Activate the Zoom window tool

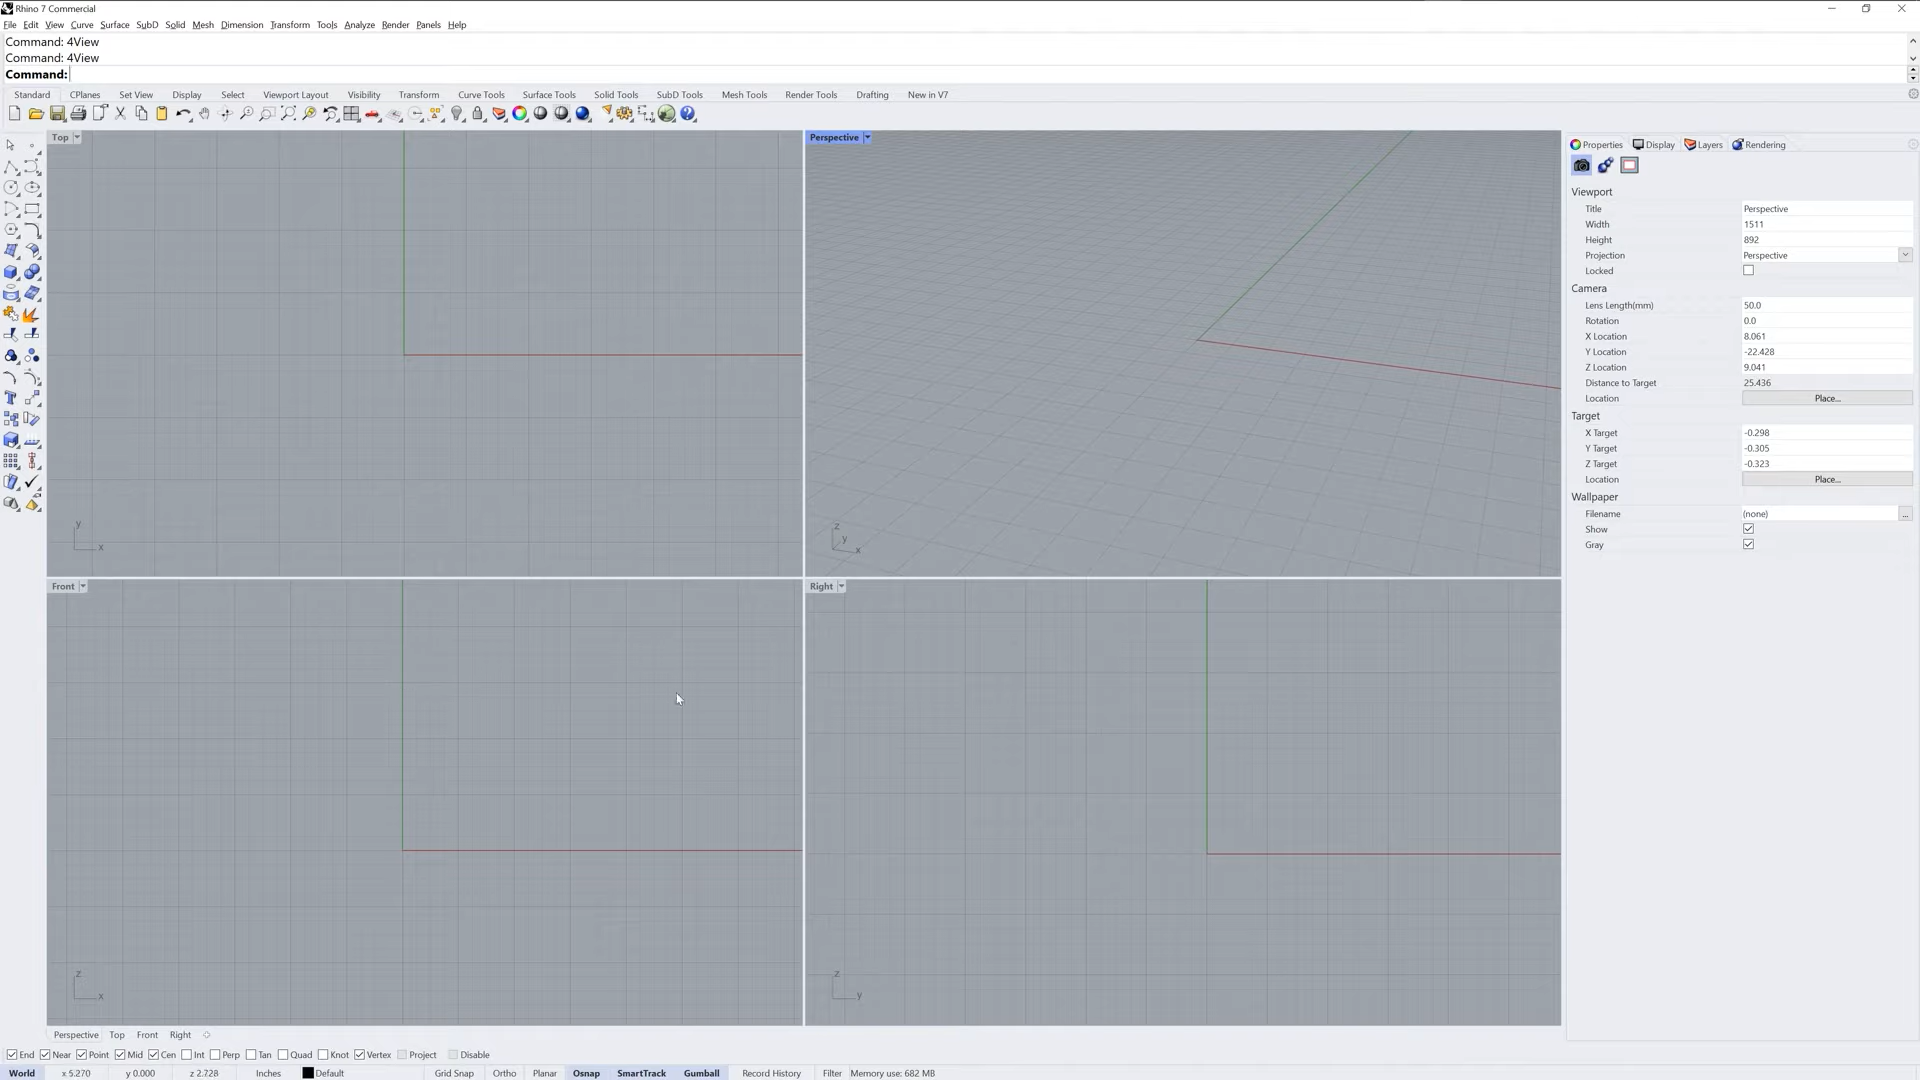tap(266, 114)
